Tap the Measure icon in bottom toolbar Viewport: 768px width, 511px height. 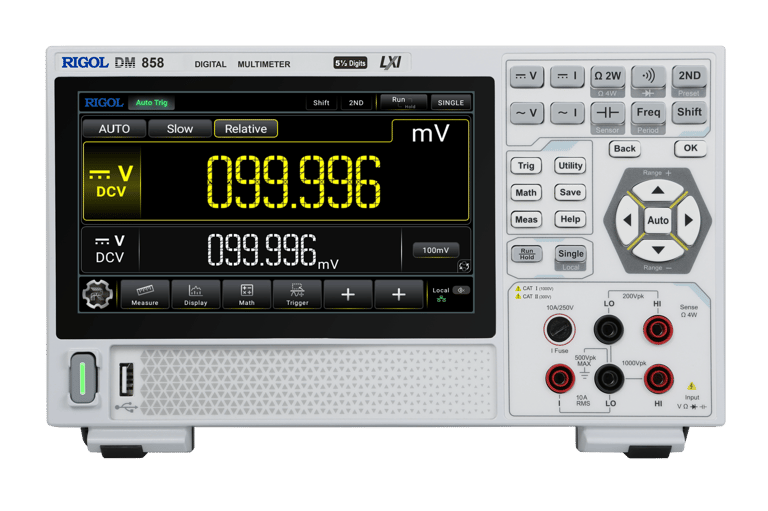pyautogui.click(x=145, y=294)
